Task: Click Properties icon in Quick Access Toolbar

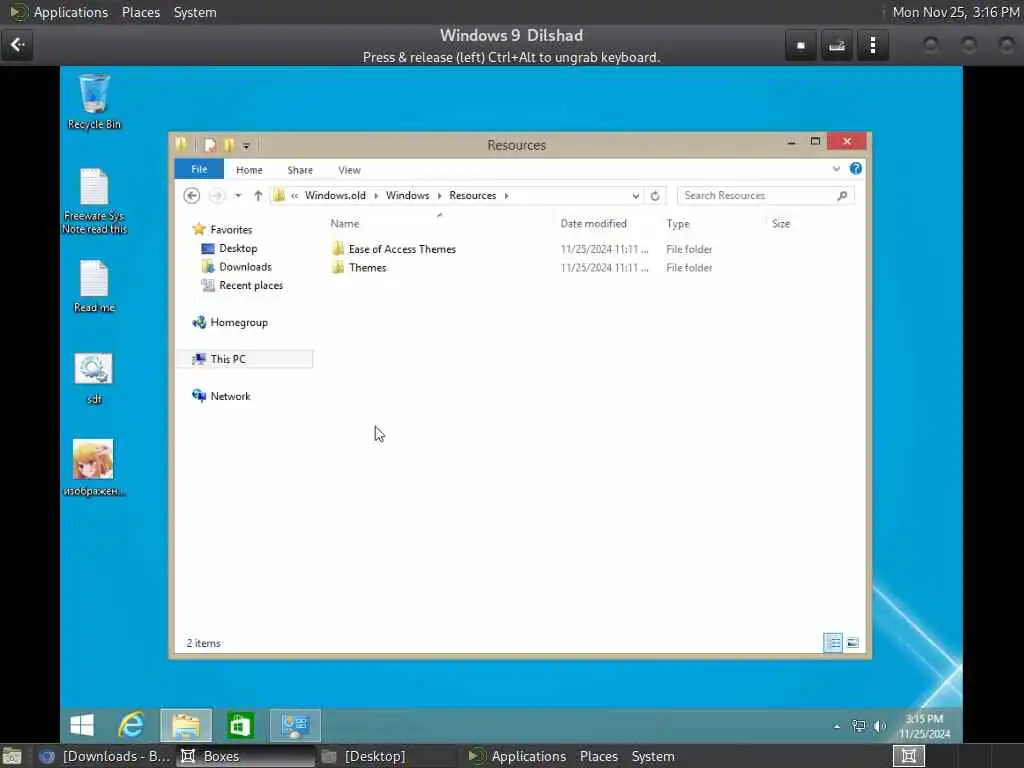Action: (x=210, y=145)
